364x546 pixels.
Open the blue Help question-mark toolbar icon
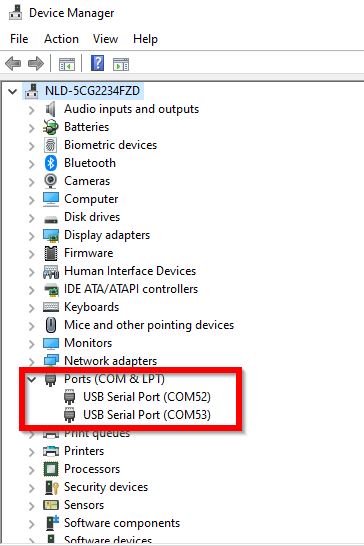pos(98,63)
